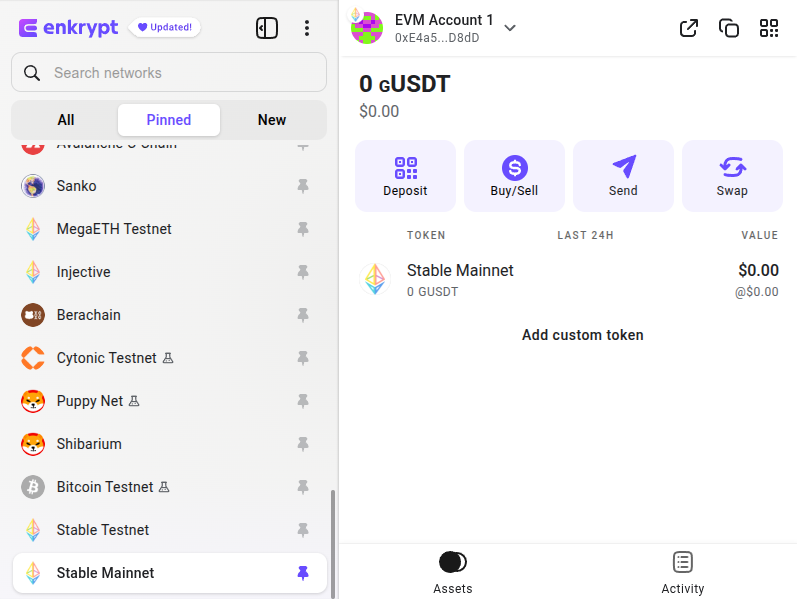Unpin the Berachain network

coord(303,315)
